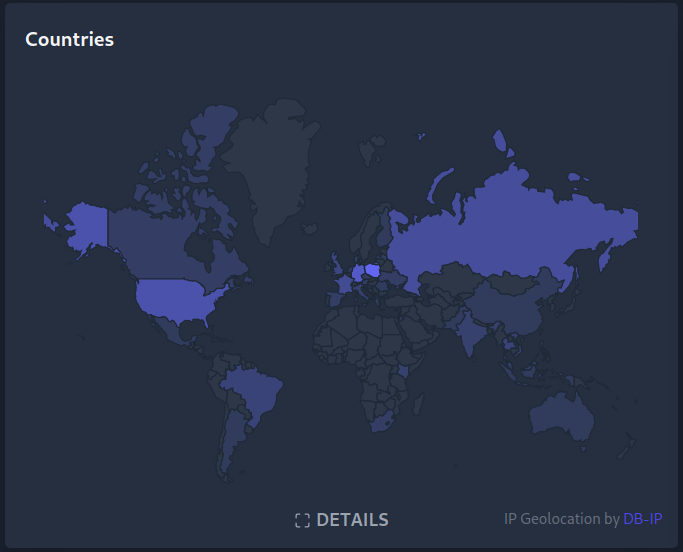Screen dimensions: 683x552
Task: Select Germany on the countries map
Action: pos(358,273)
